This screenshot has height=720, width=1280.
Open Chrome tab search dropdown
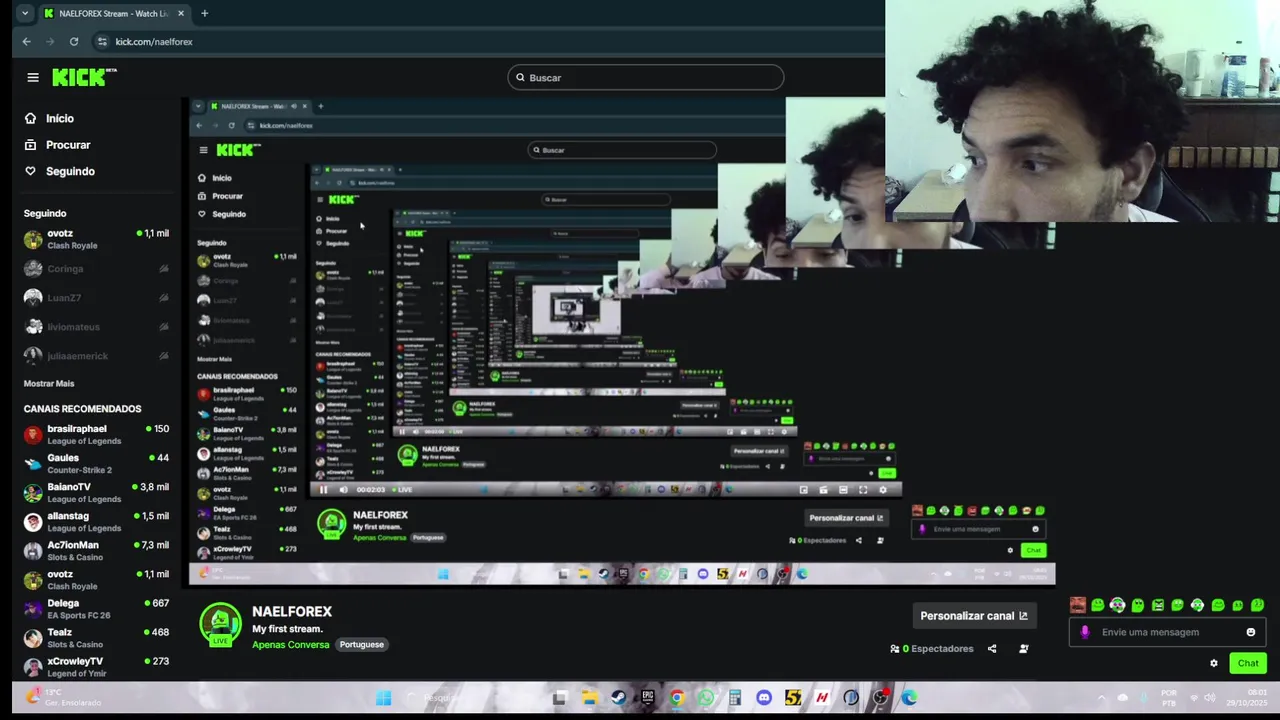[25, 13]
